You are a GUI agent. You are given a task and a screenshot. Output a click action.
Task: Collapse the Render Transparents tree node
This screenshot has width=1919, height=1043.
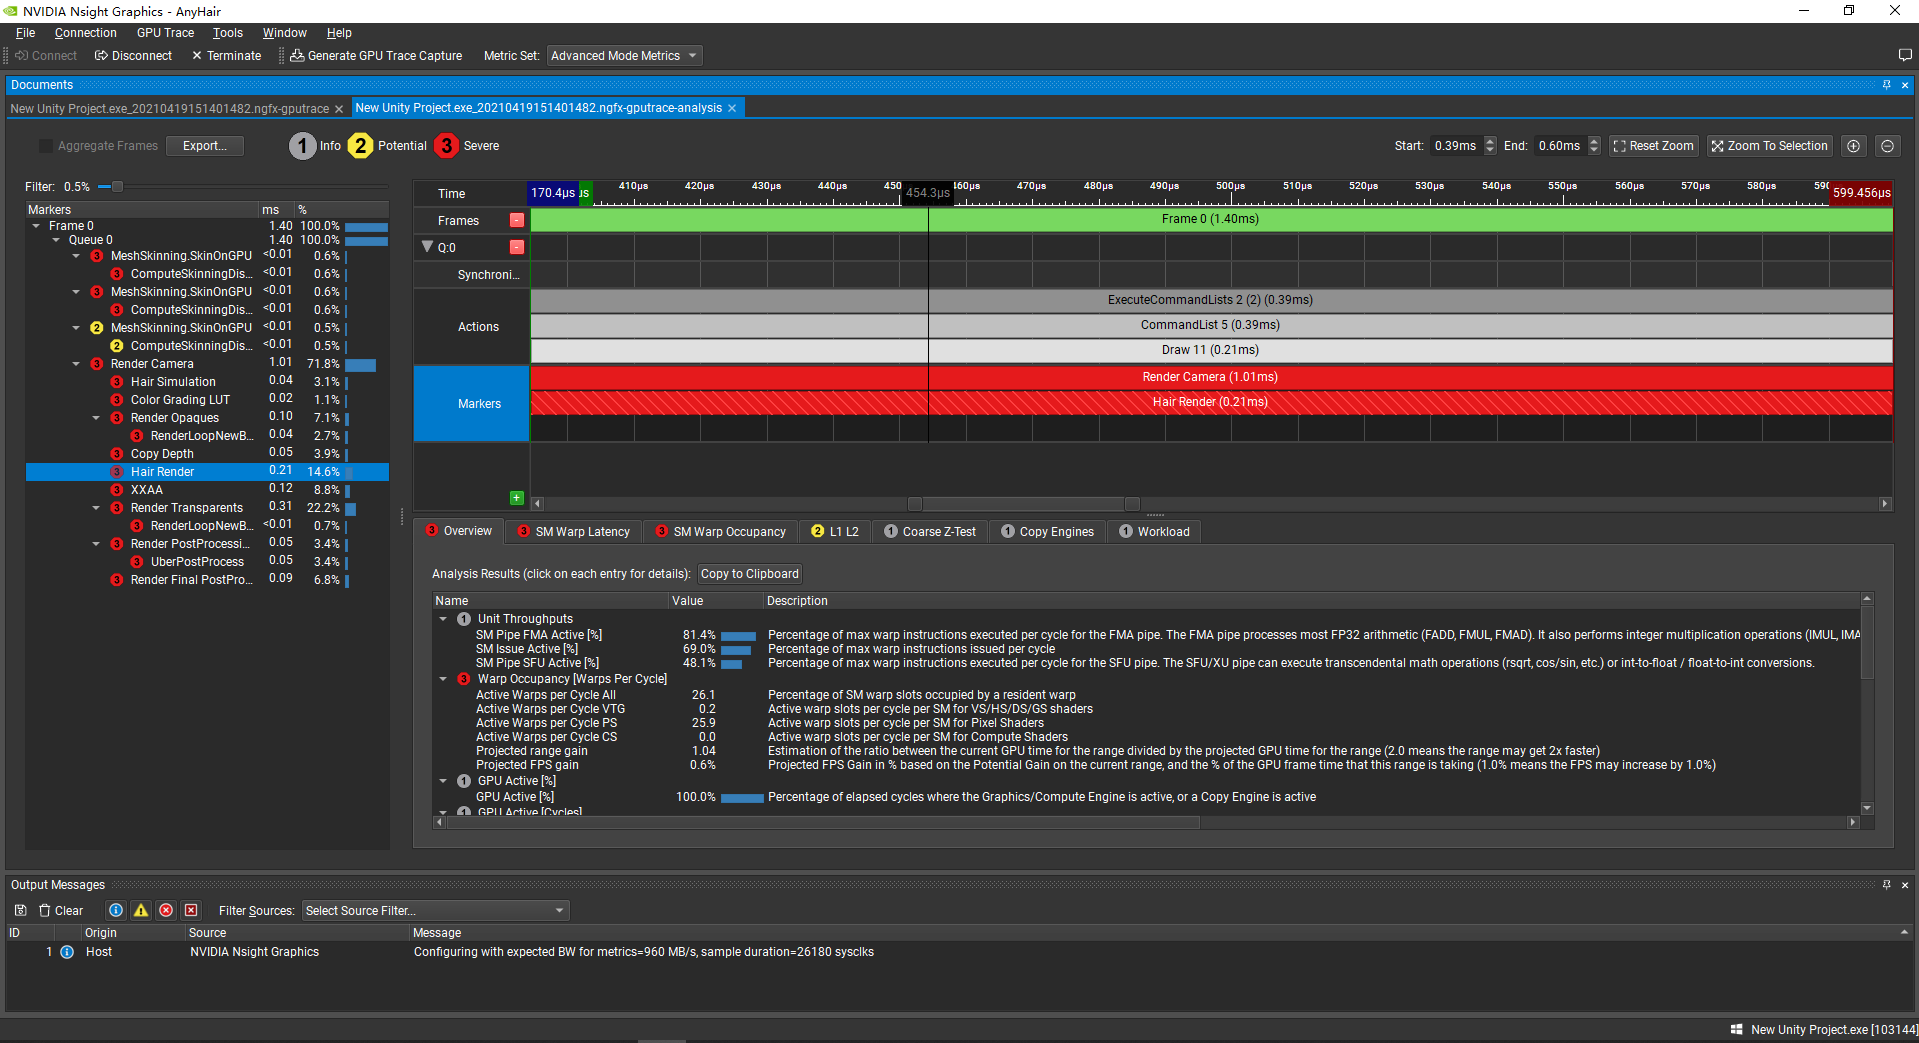pyautogui.click(x=96, y=508)
